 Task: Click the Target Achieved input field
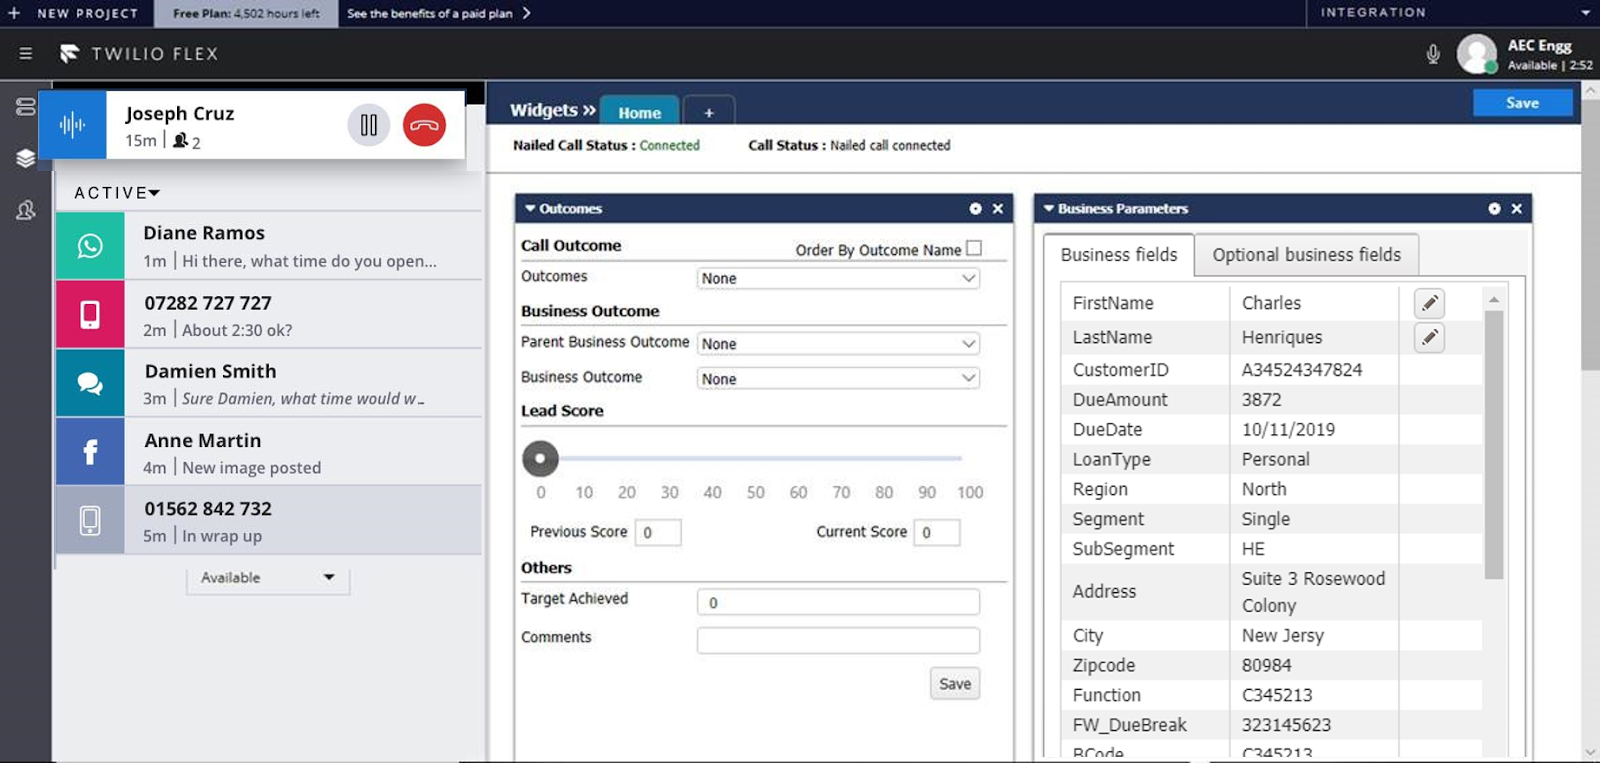pyautogui.click(x=838, y=602)
